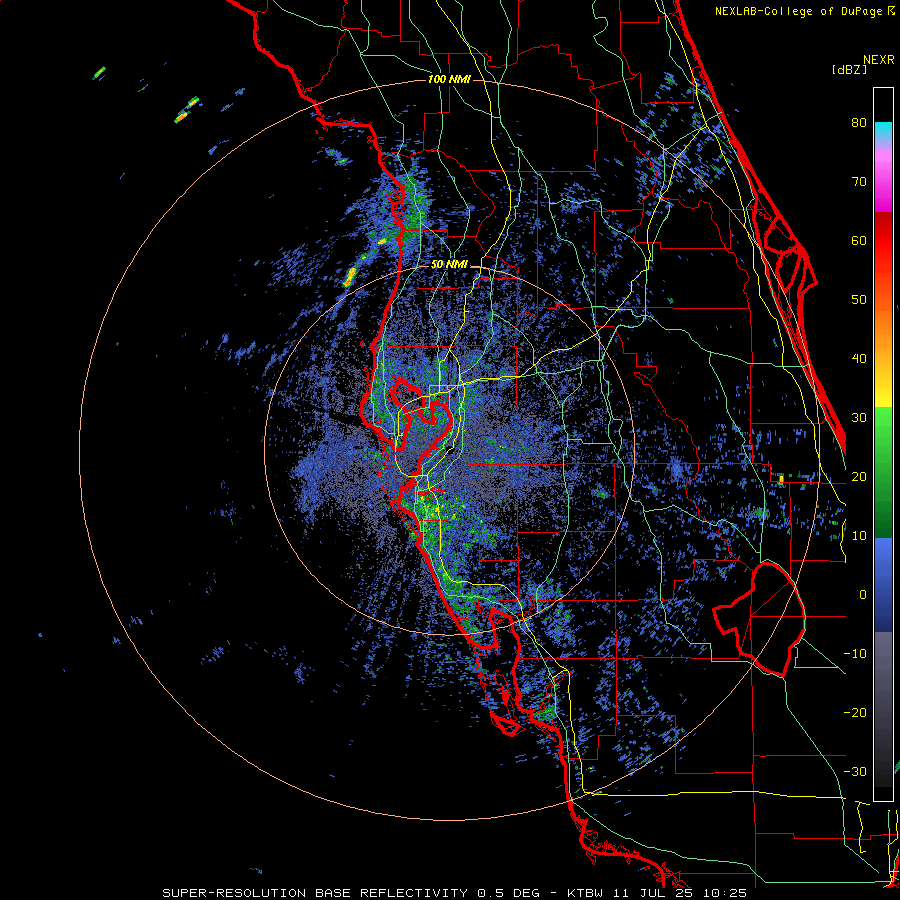Click the -20 value on the dBZ scale
Image resolution: width=900 pixels, height=900 pixels.
pyautogui.click(x=855, y=713)
